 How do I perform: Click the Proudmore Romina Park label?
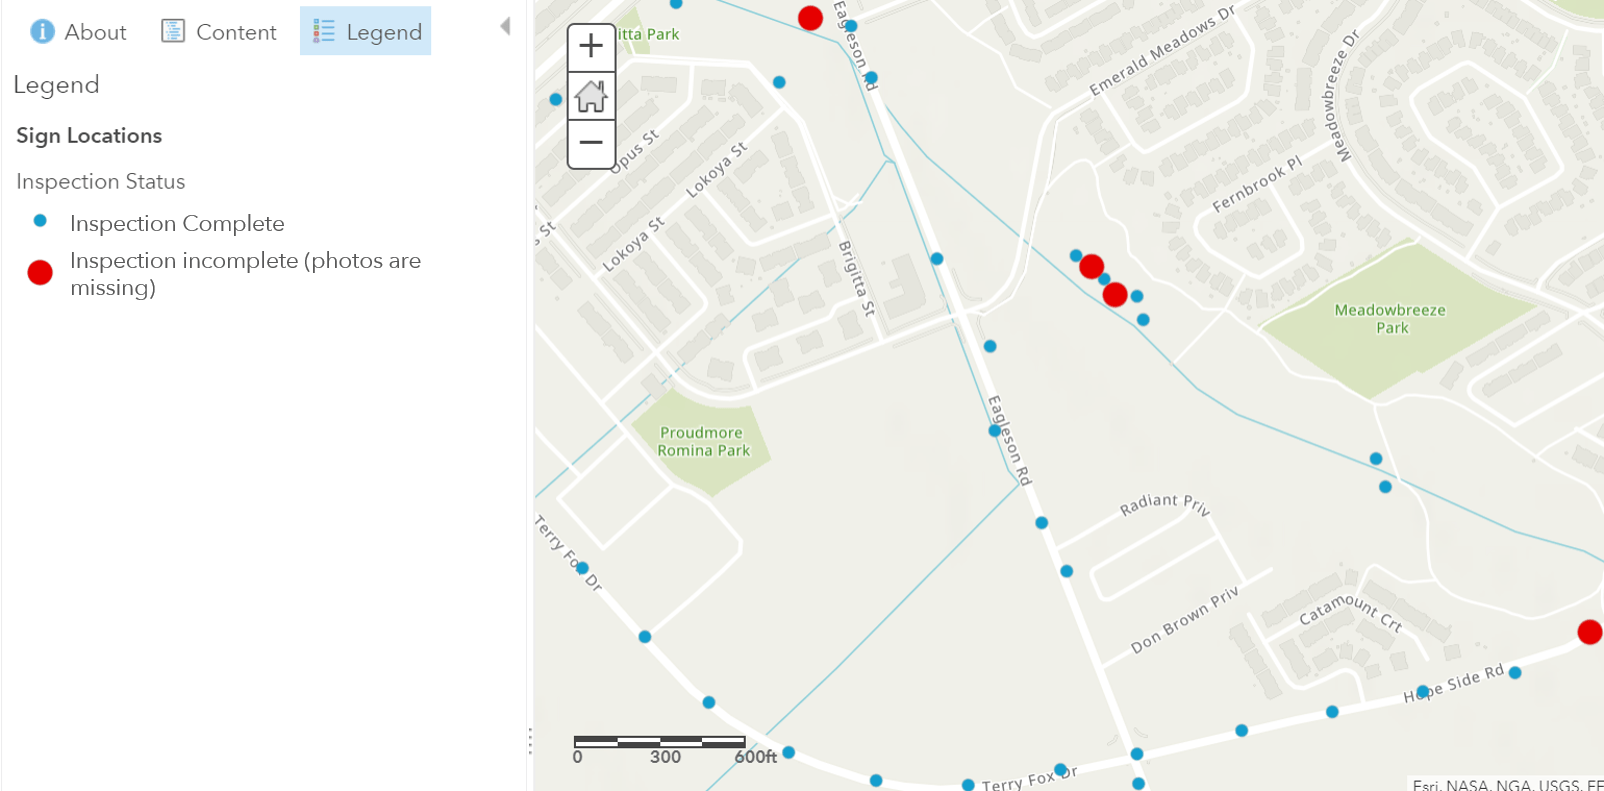coord(702,442)
